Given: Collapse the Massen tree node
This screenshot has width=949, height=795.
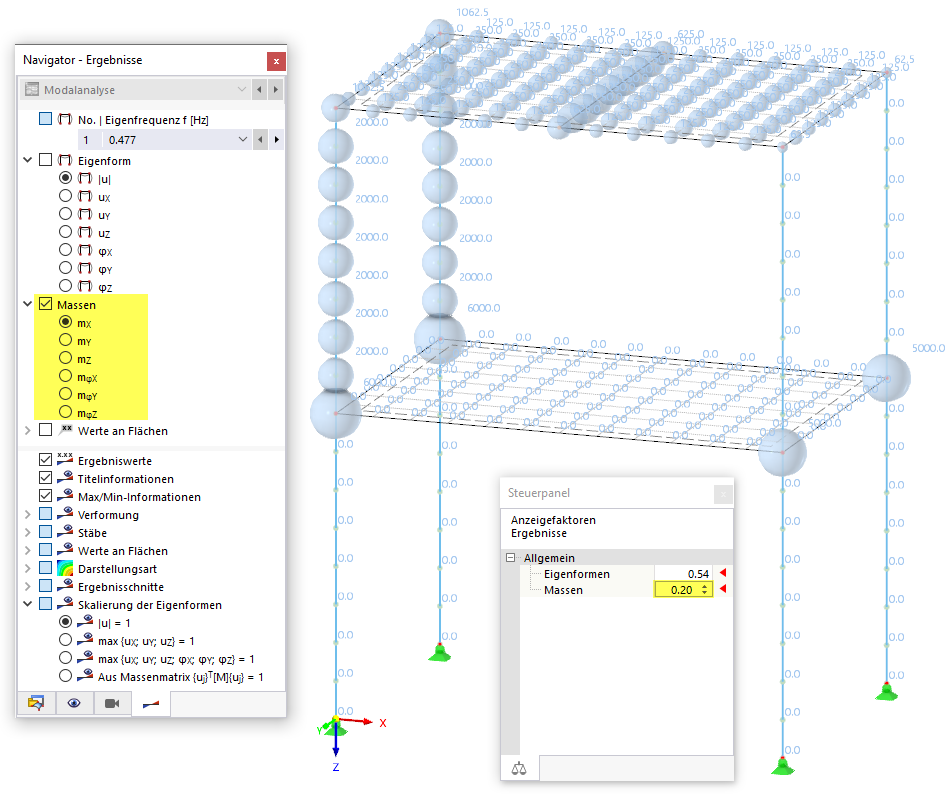Looking at the screenshot, I should tap(27, 304).
